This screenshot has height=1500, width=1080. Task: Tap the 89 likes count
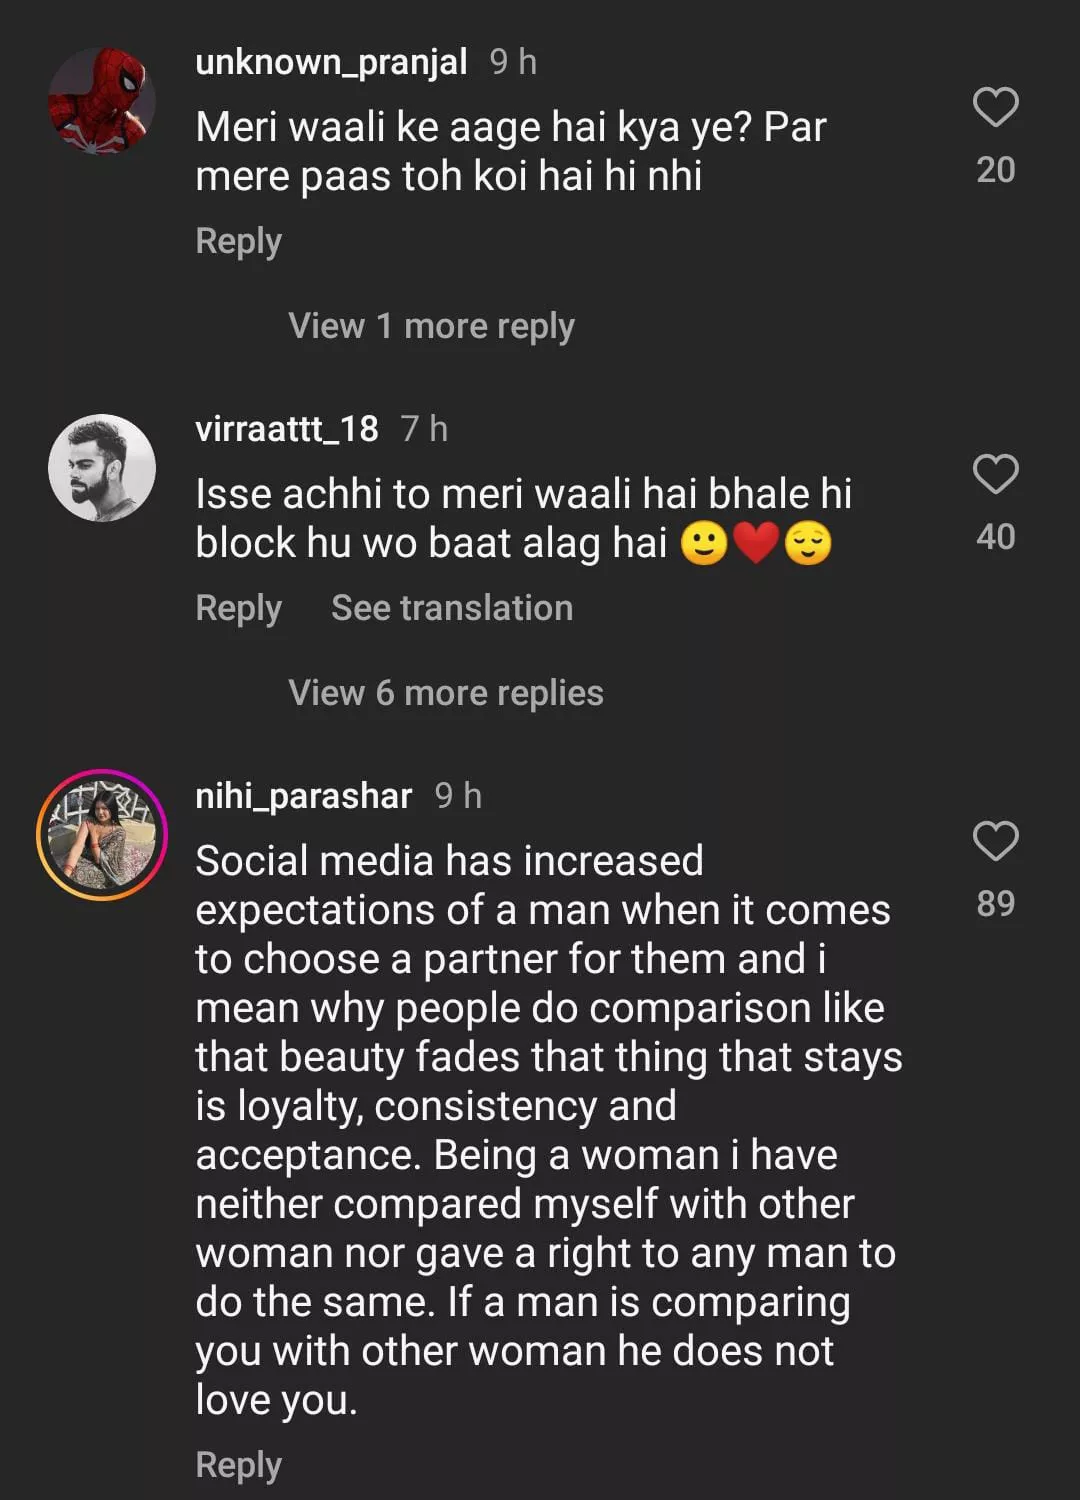pyautogui.click(x=995, y=904)
